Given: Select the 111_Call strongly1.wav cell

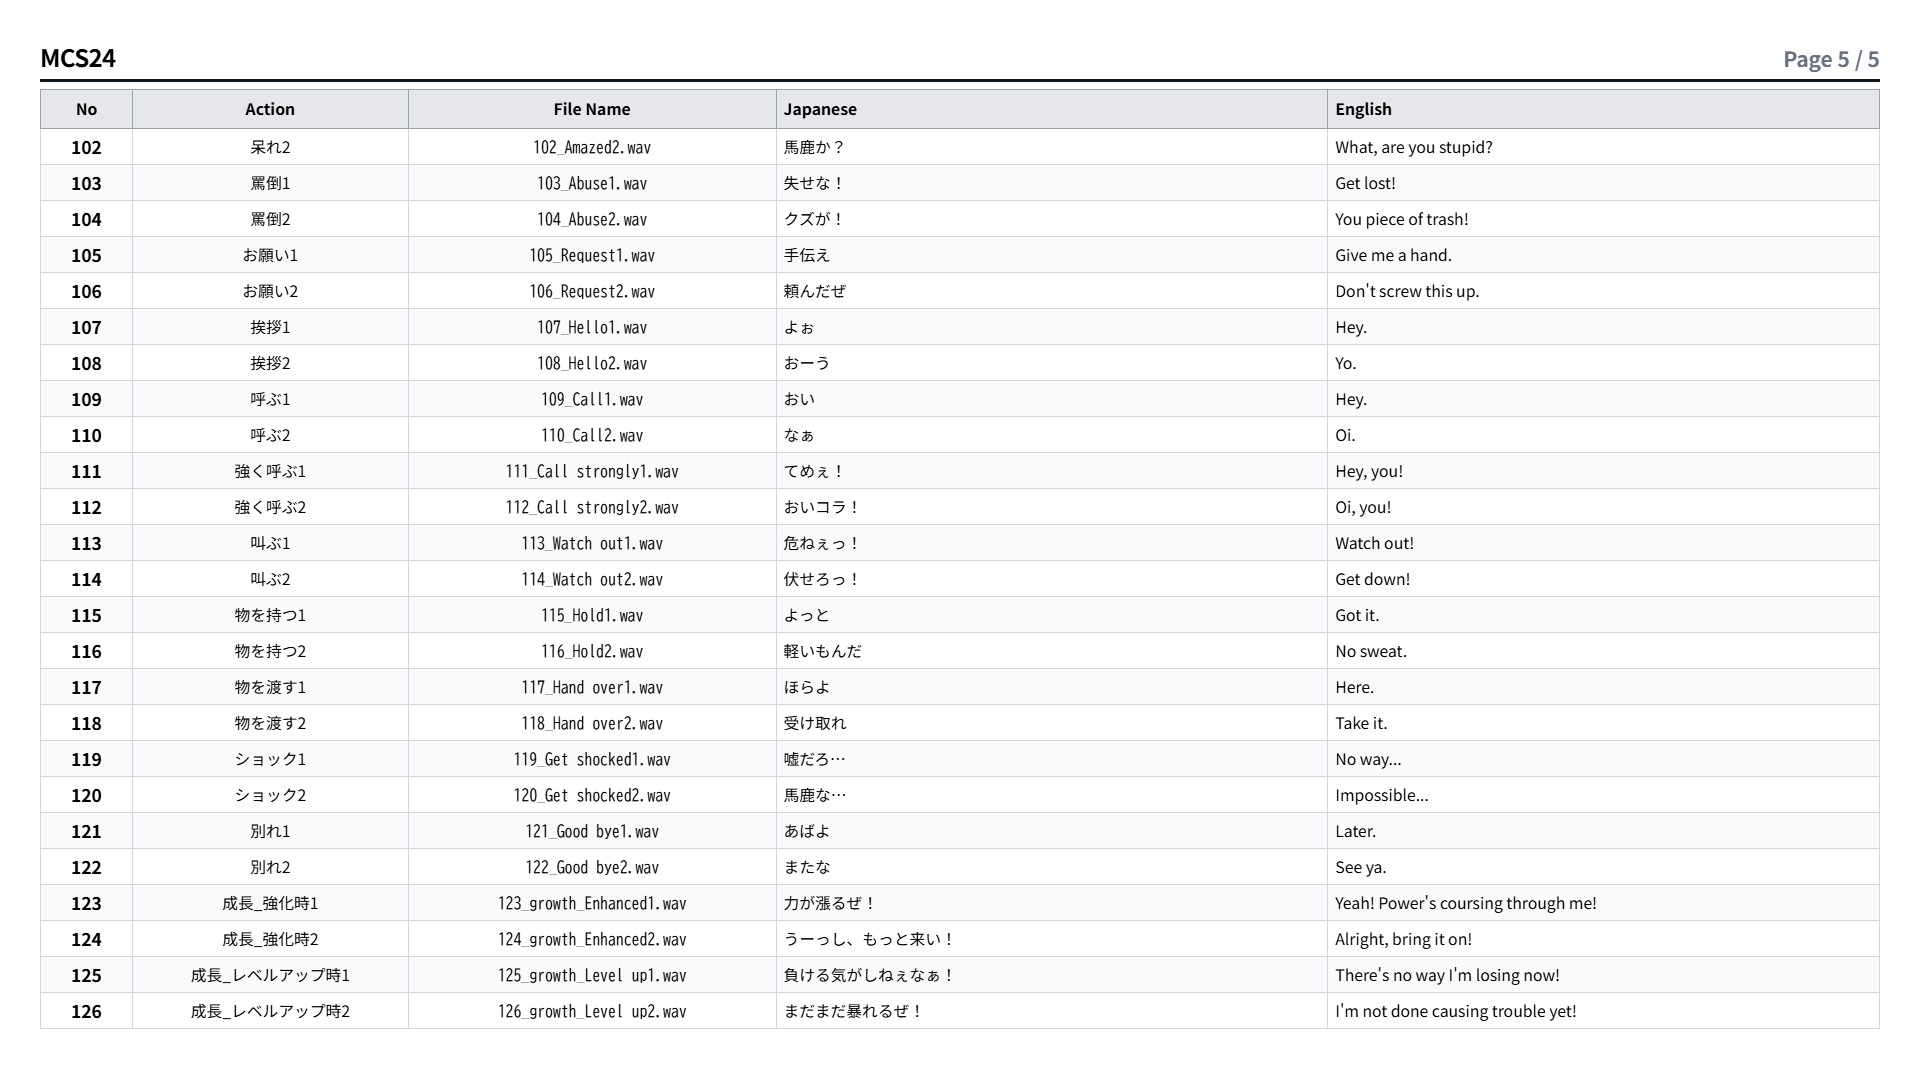Looking at the screenshot, I should pyautogui.click(x=592, y=471).
